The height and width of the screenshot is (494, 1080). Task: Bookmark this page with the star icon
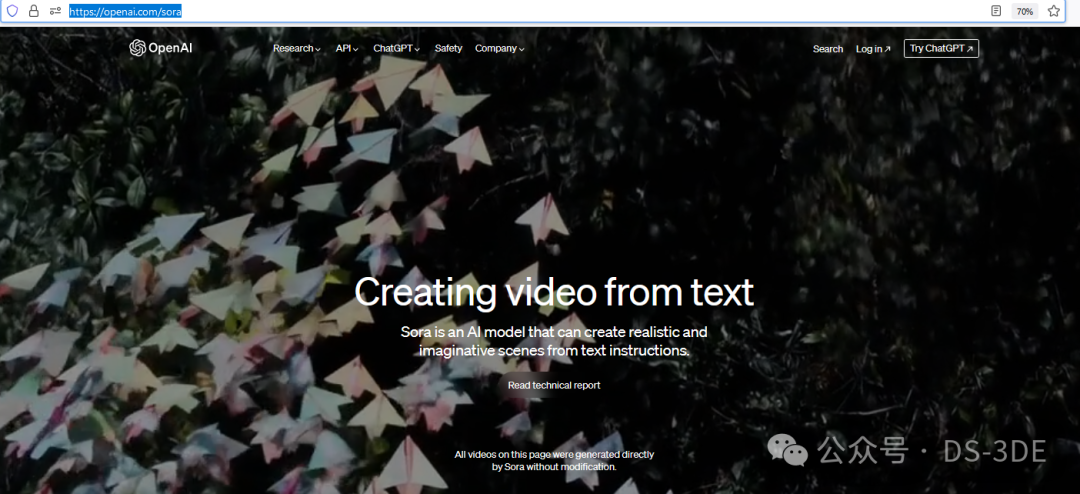click(x=1053, y=11)
